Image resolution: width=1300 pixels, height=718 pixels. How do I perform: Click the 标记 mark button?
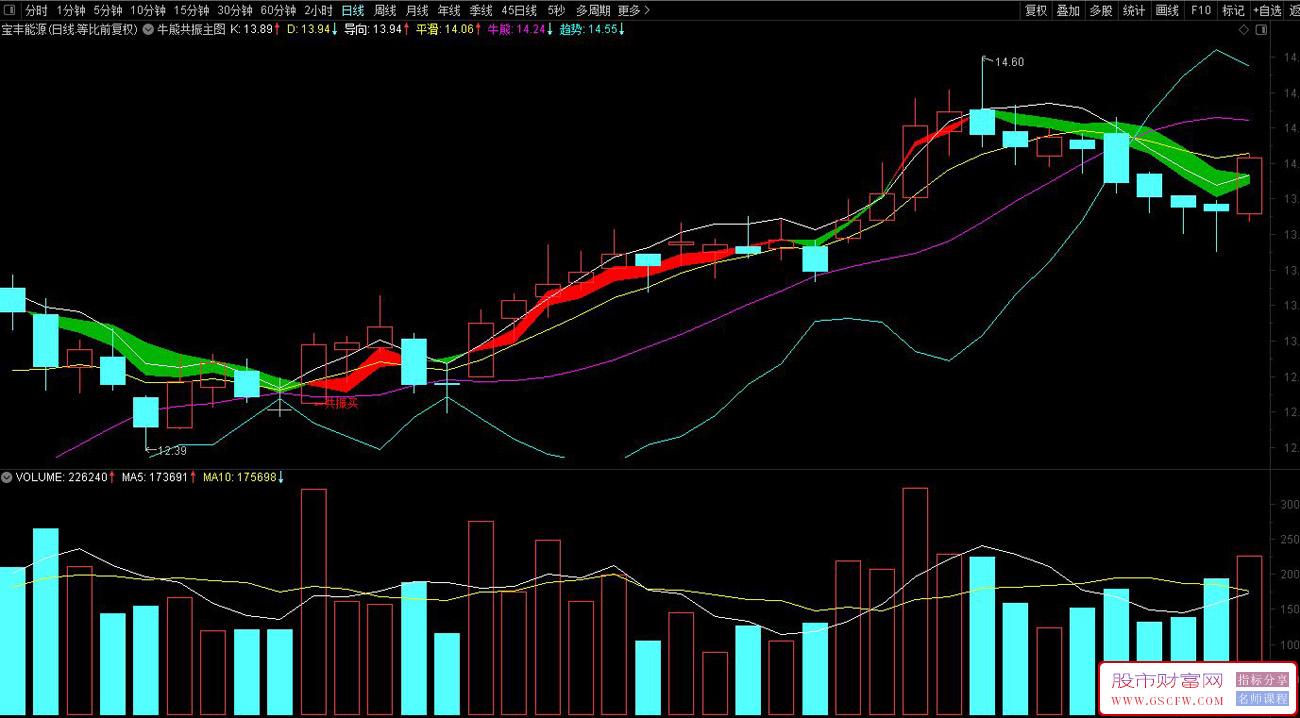[1233, 10]
